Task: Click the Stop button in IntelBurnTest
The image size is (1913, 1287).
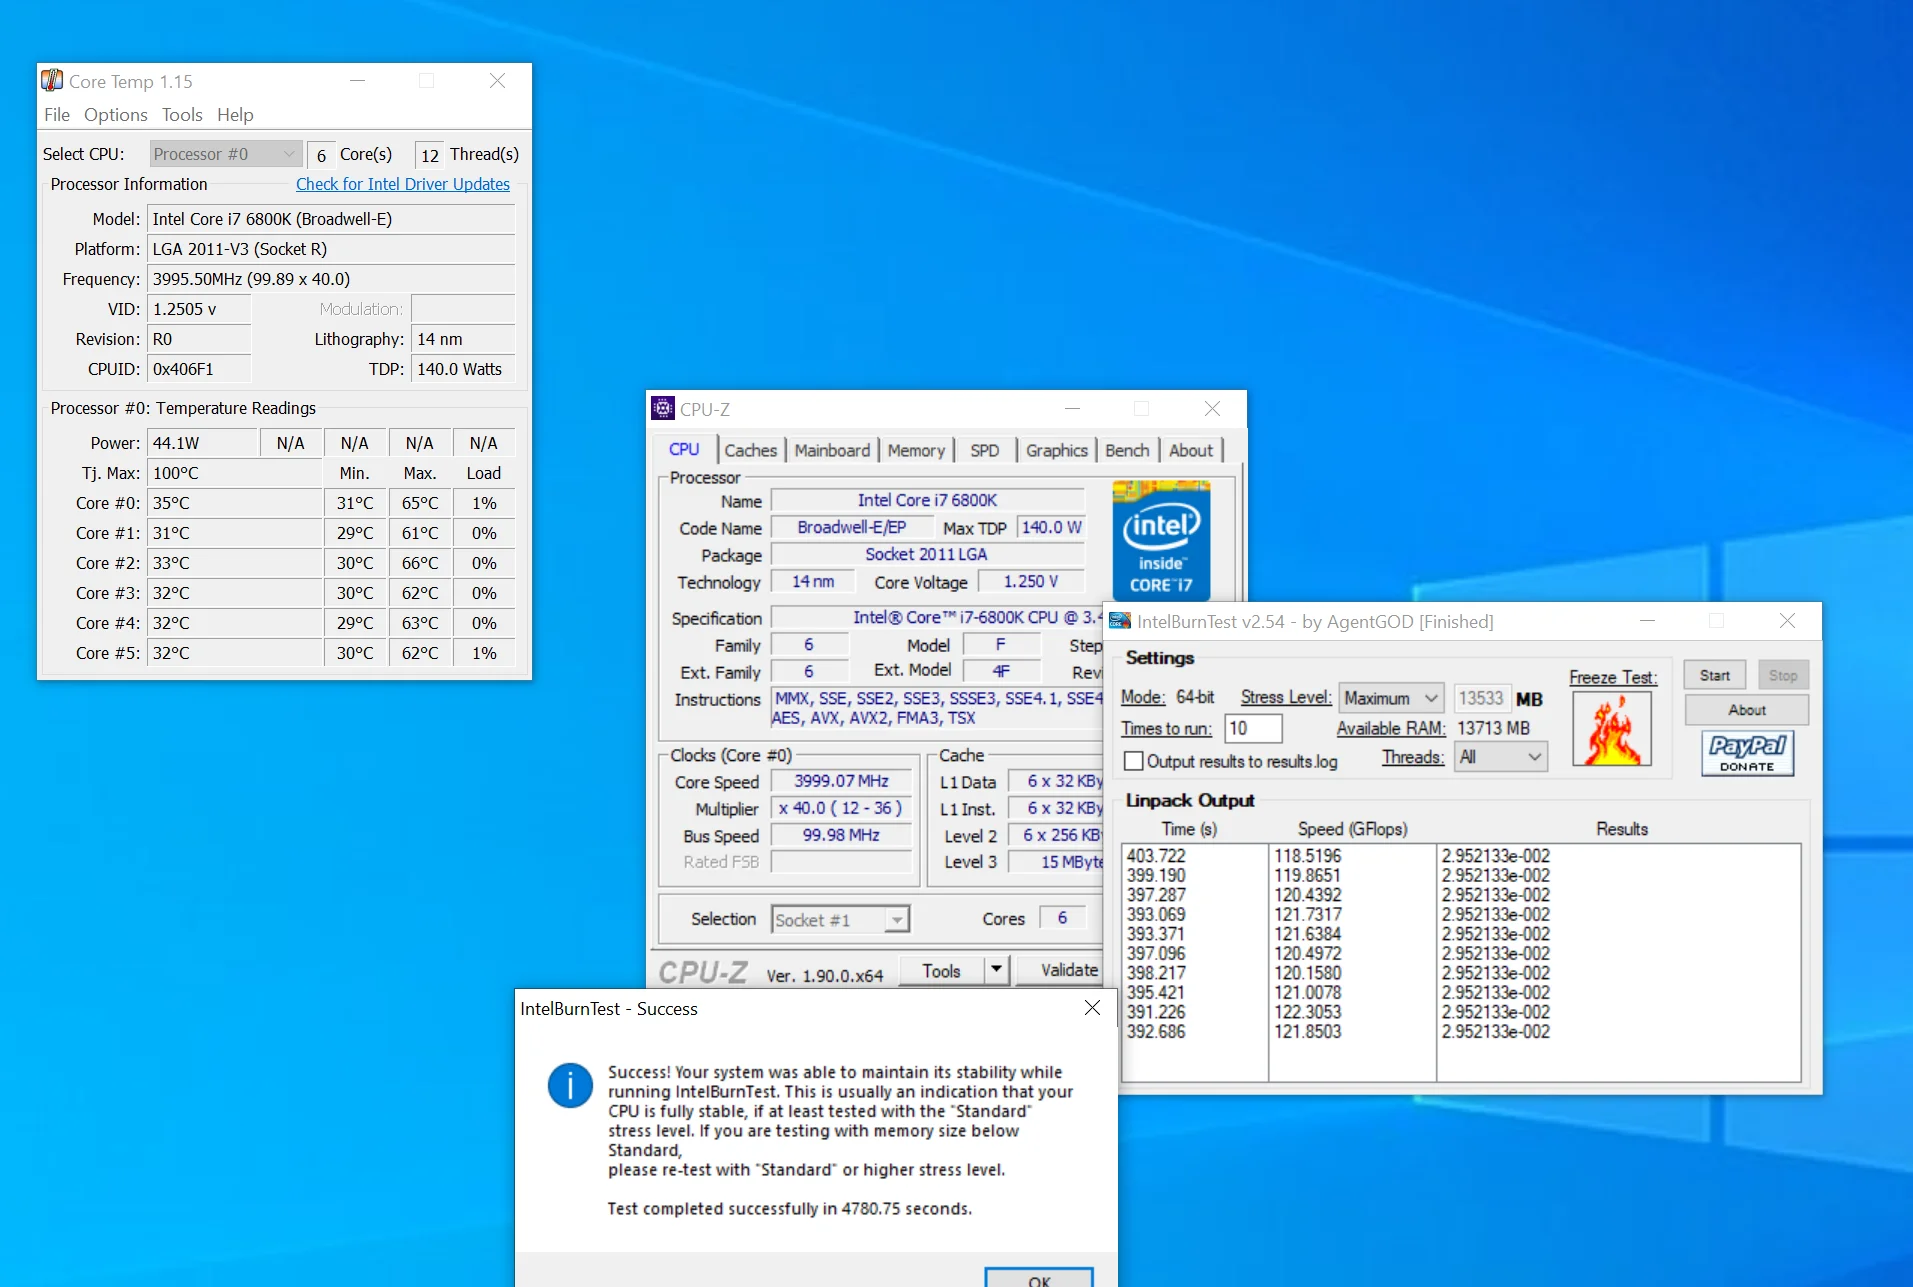Action: coord(1783,675)
